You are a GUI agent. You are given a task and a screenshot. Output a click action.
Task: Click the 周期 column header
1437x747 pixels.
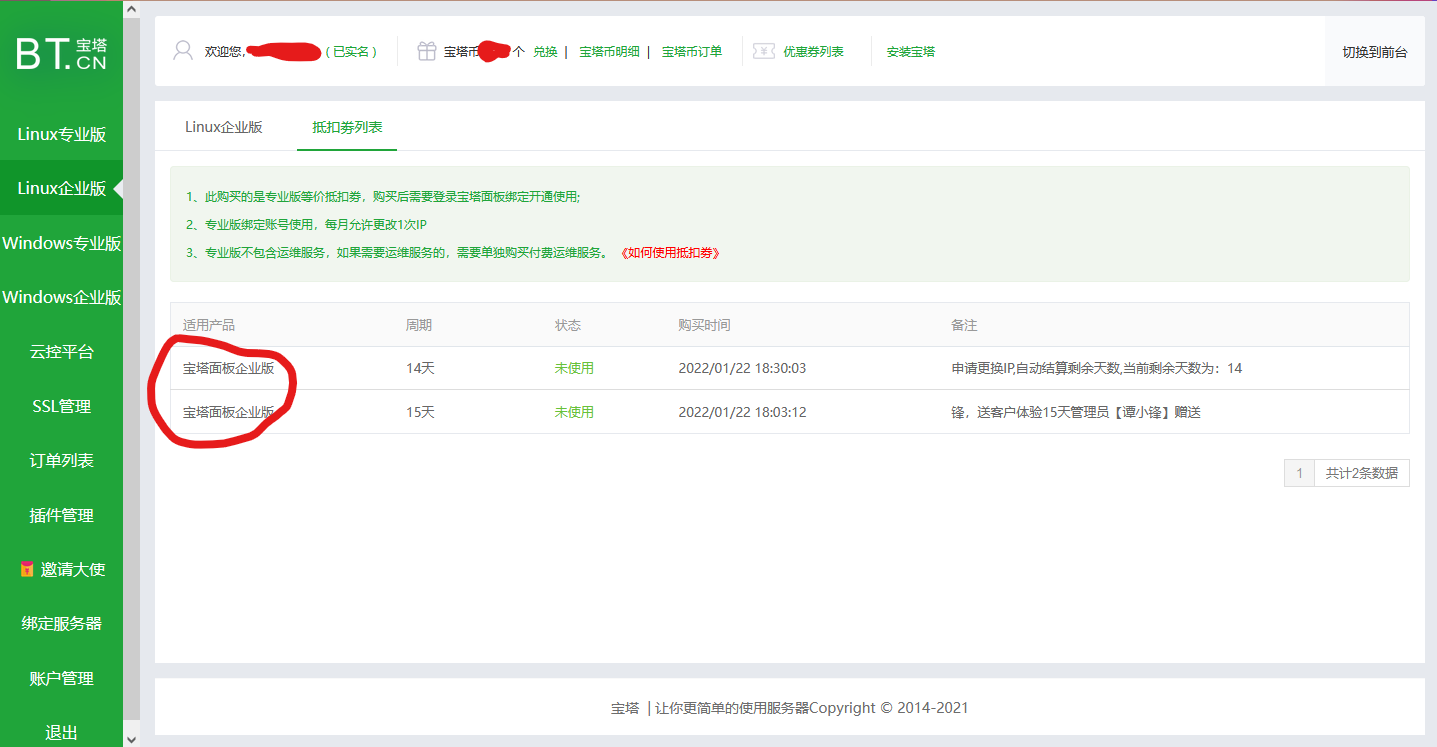coord(419,325)
